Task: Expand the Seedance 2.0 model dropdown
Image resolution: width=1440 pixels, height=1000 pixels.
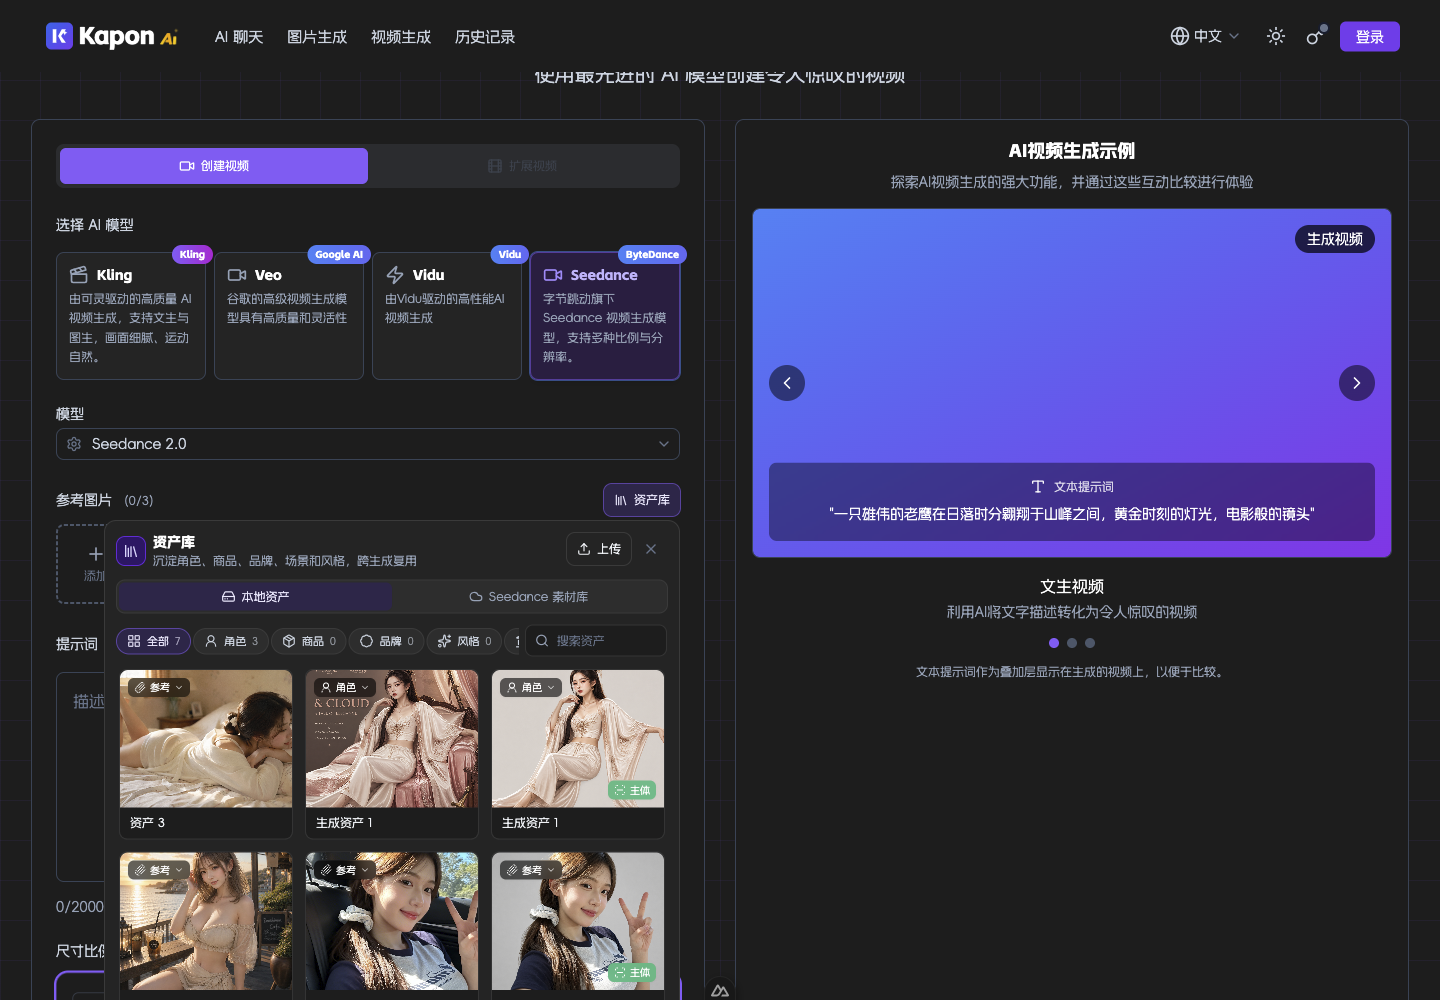Action: [368, 444]
